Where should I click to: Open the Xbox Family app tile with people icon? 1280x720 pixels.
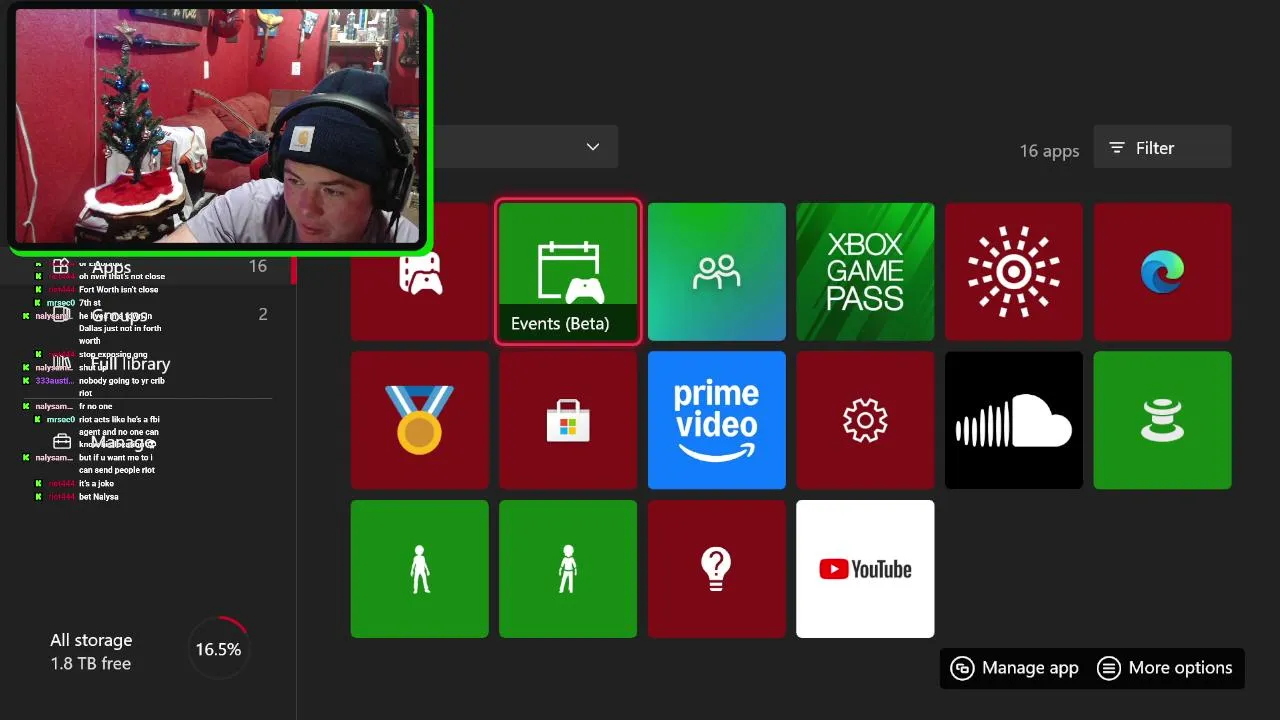pos(717,272)
